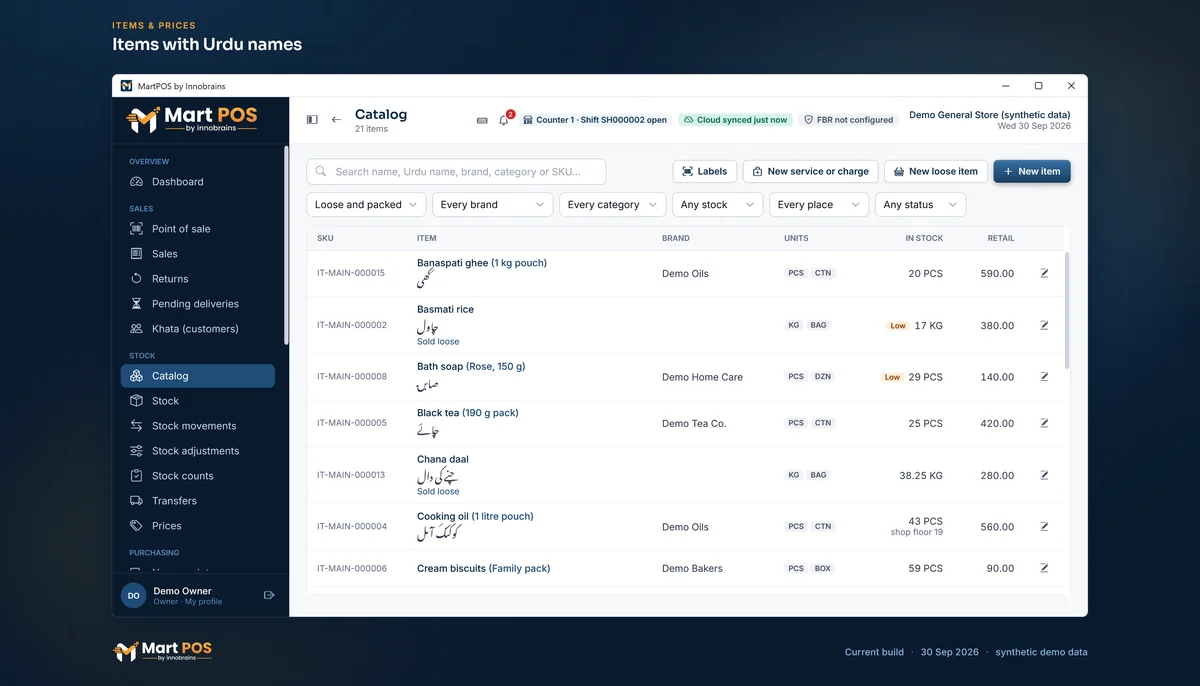Select Pending deliveries in the sidebar
This screenshot has height=686, width=1200.
pos(198,304)
